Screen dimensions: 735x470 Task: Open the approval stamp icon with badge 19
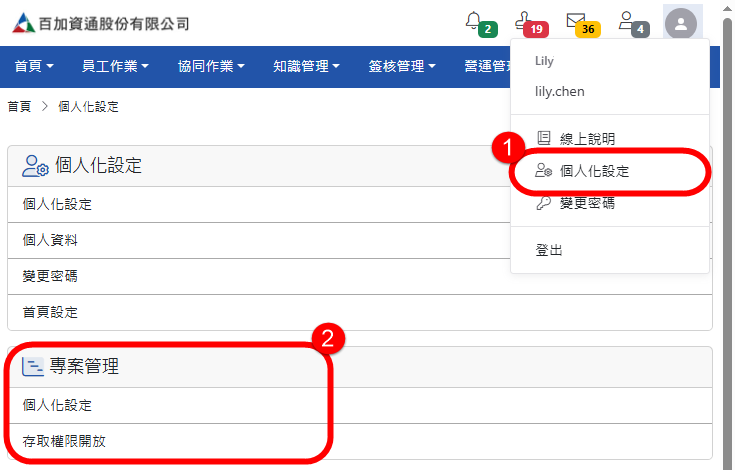pos(531,24)
